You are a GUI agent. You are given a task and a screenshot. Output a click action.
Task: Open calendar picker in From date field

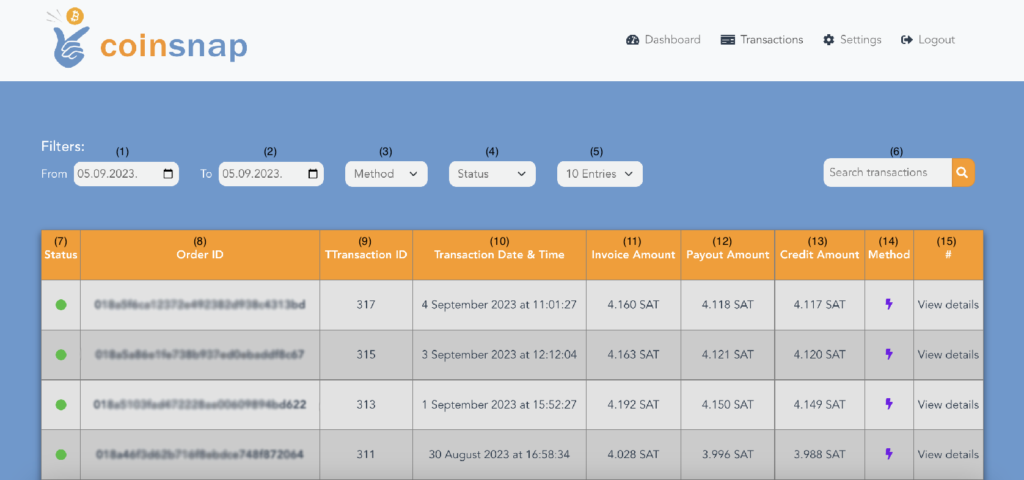167,174
